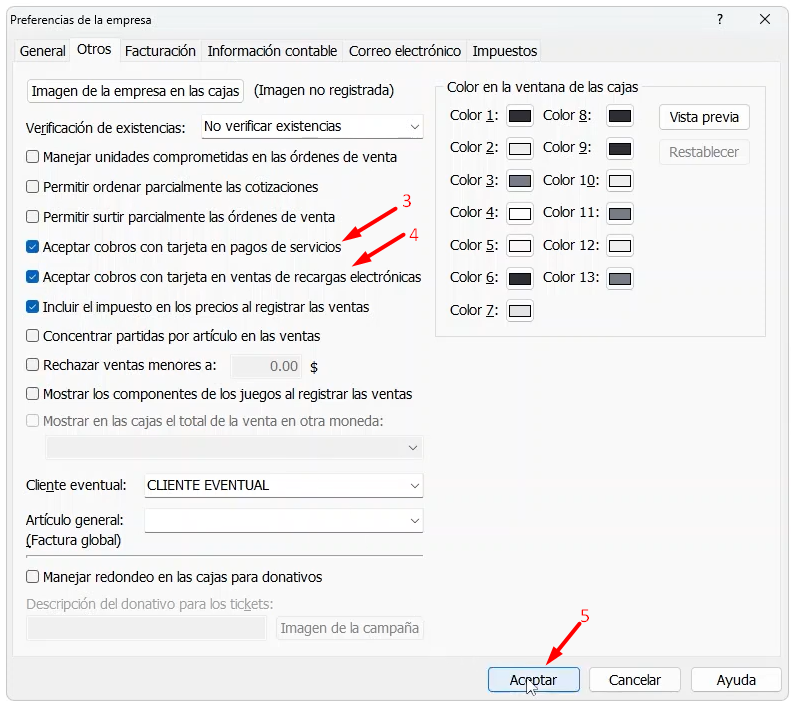Open the Correo electrónico tab

(x=404, y=51)
